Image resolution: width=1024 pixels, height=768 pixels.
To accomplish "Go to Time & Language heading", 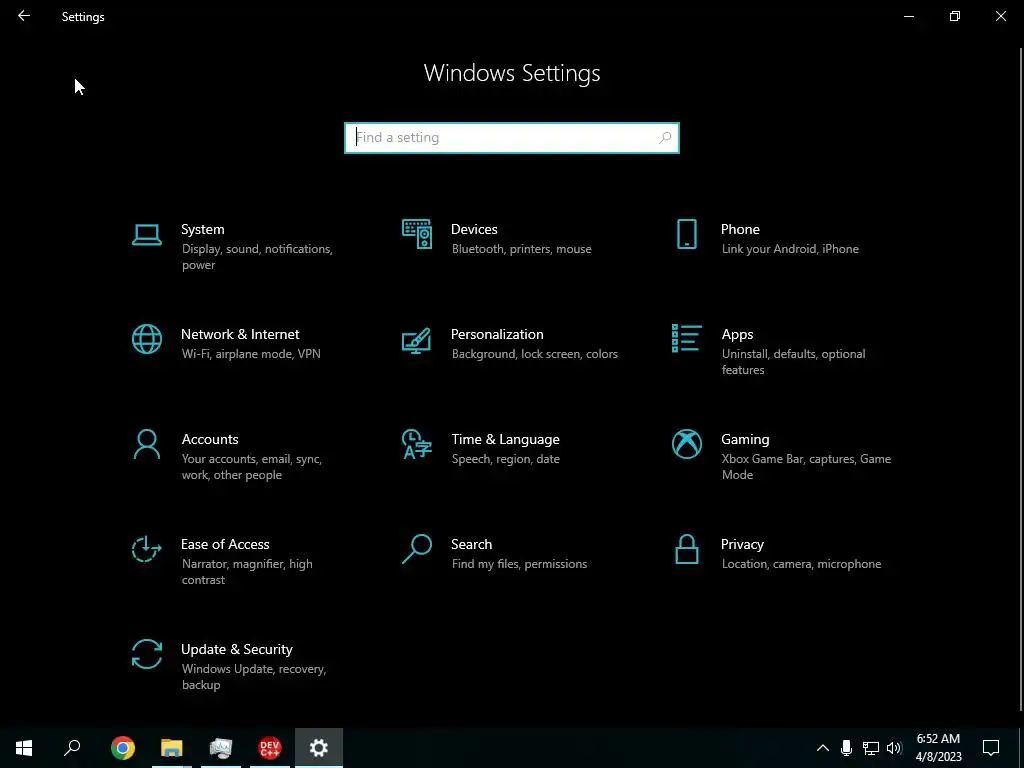I will click(x=505, y=440).
